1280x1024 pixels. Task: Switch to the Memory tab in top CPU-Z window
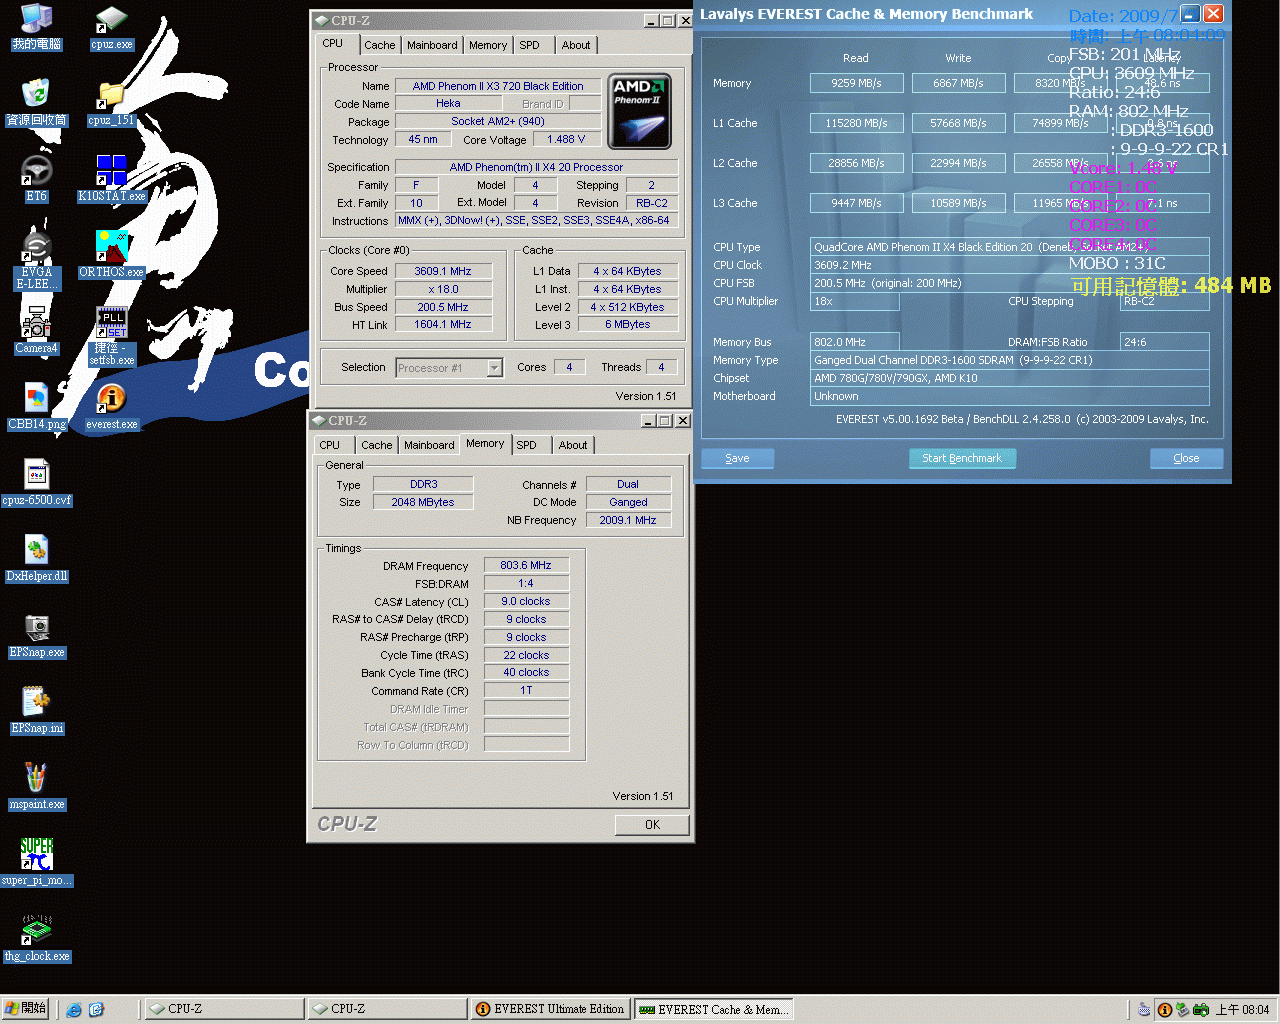(488, 45)
